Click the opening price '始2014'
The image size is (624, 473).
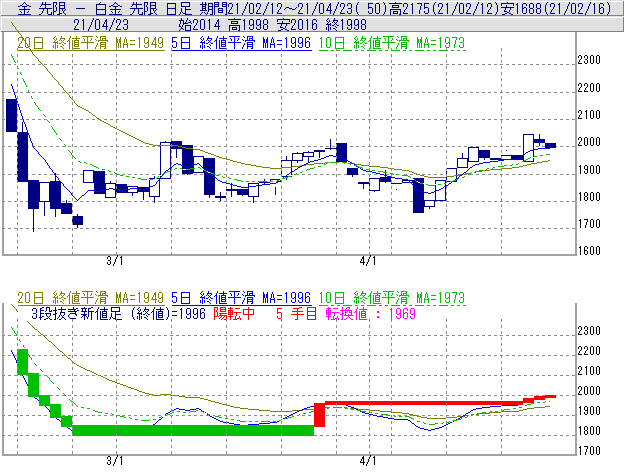199,25
